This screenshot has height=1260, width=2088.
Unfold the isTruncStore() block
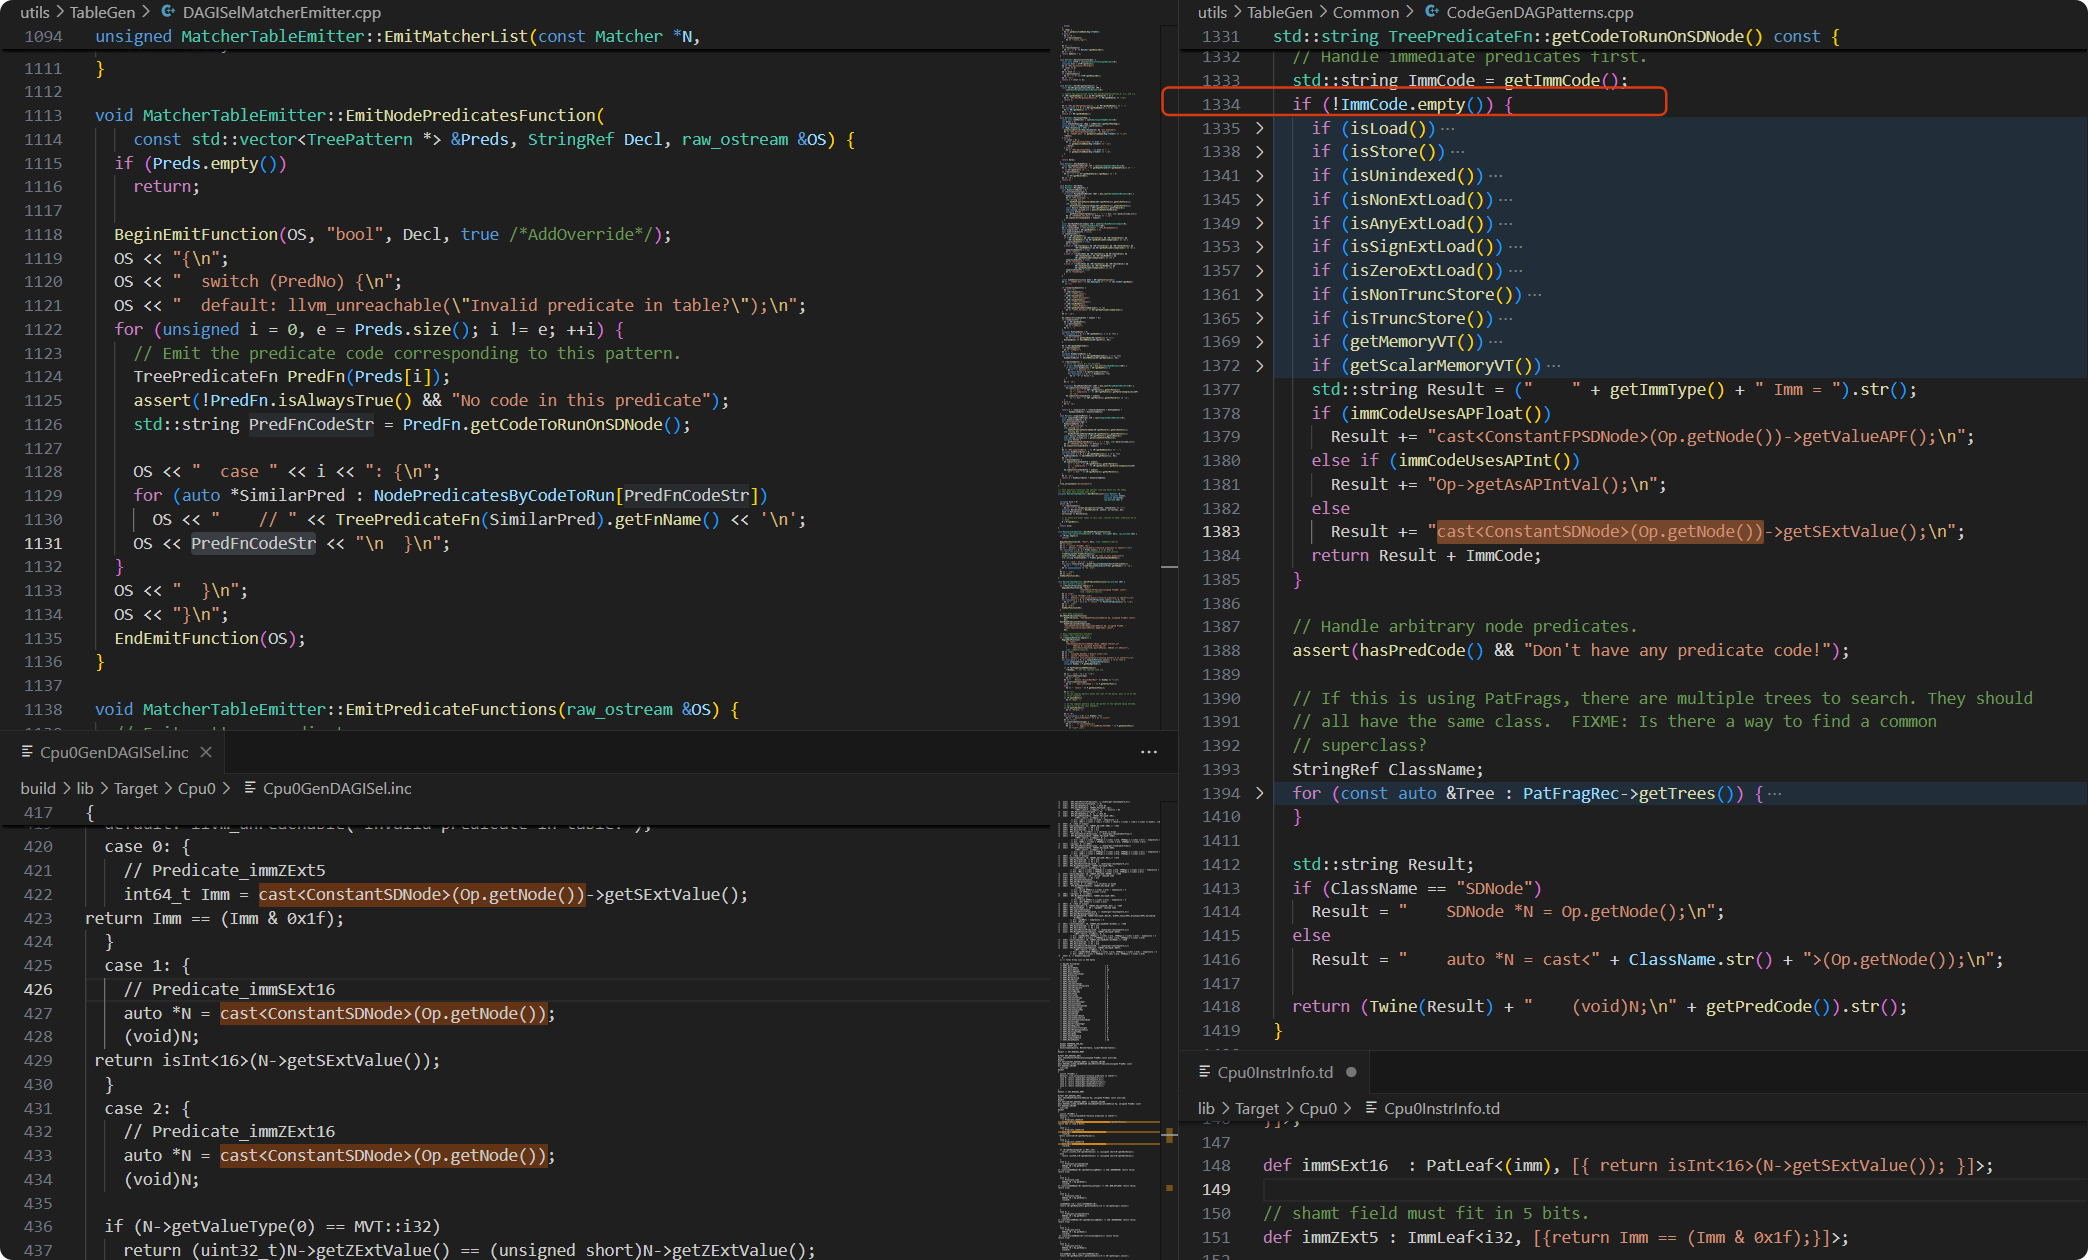pyautogui.click(x=1259, y=318)
